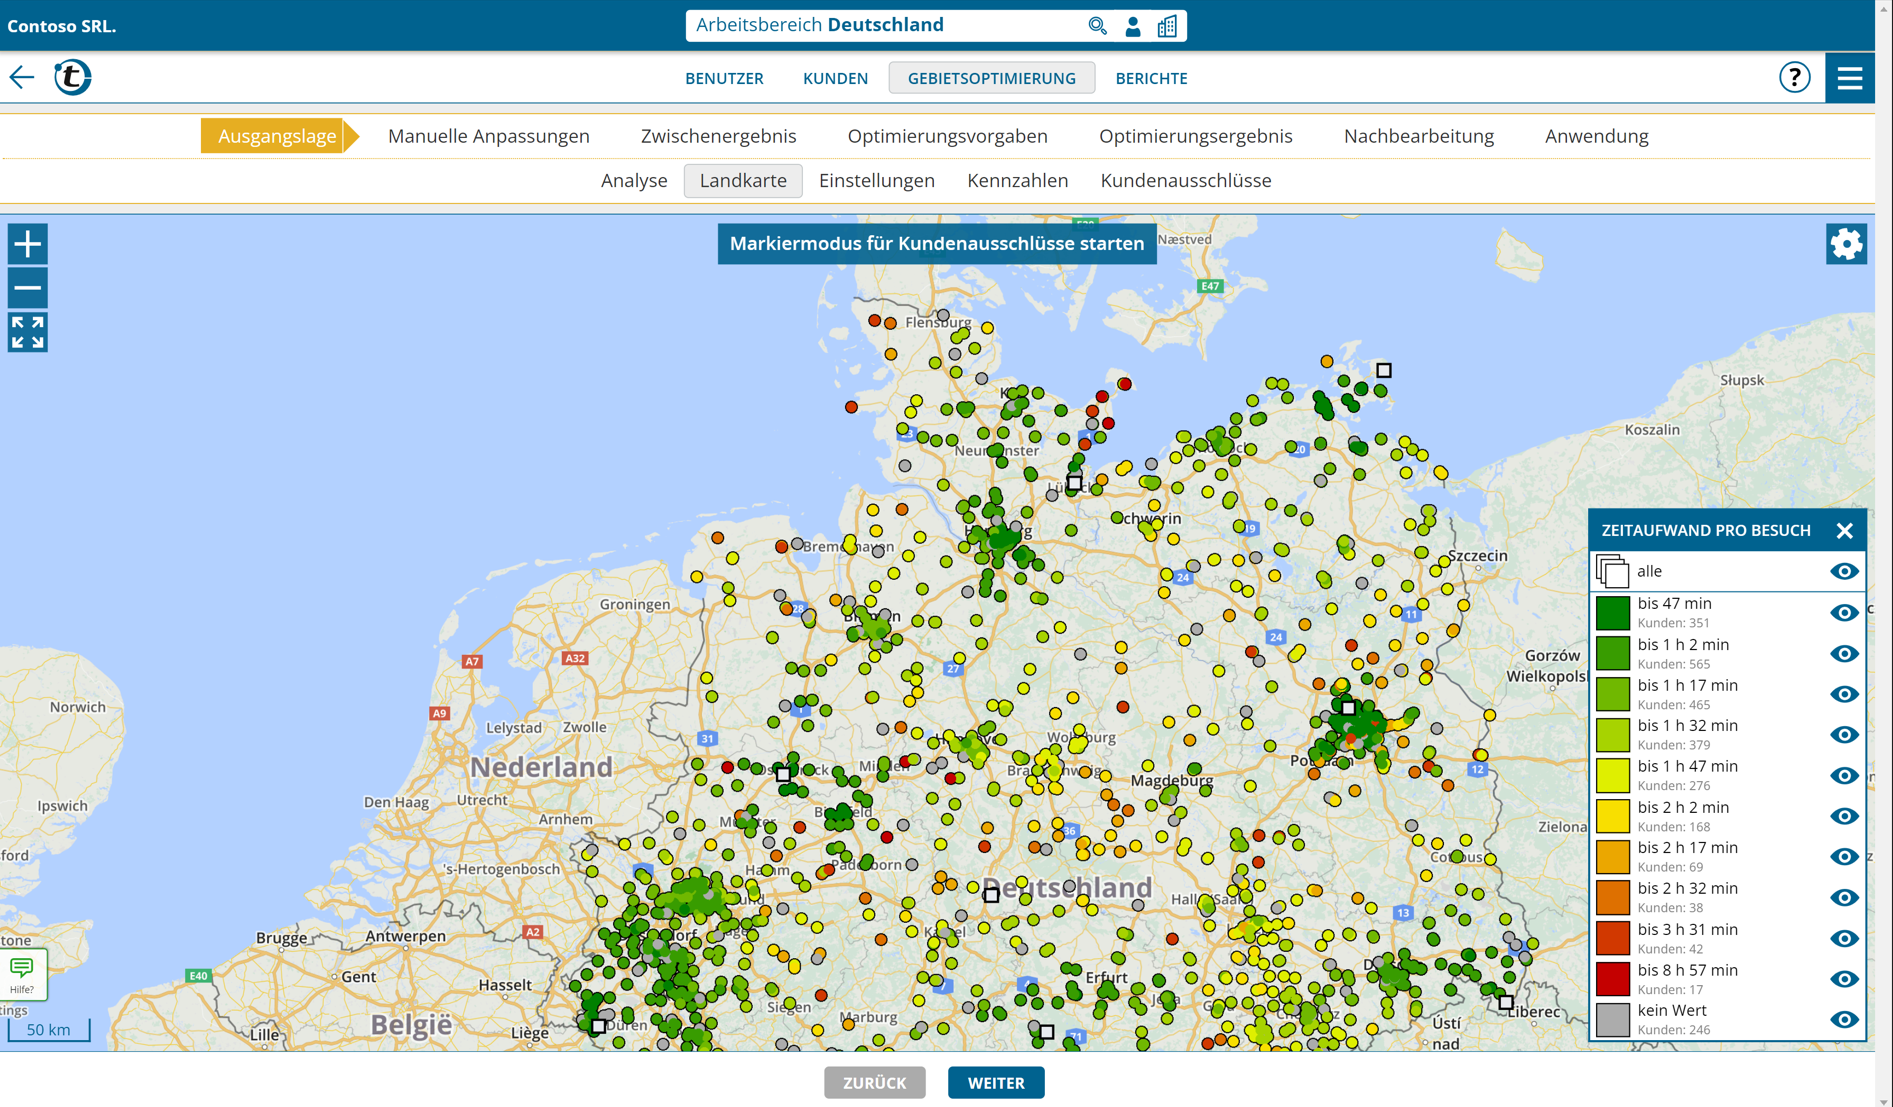The image size is (1893, 1107).
Task: Click the 'Kunden: 565' count text
Action: [1673, 664]
